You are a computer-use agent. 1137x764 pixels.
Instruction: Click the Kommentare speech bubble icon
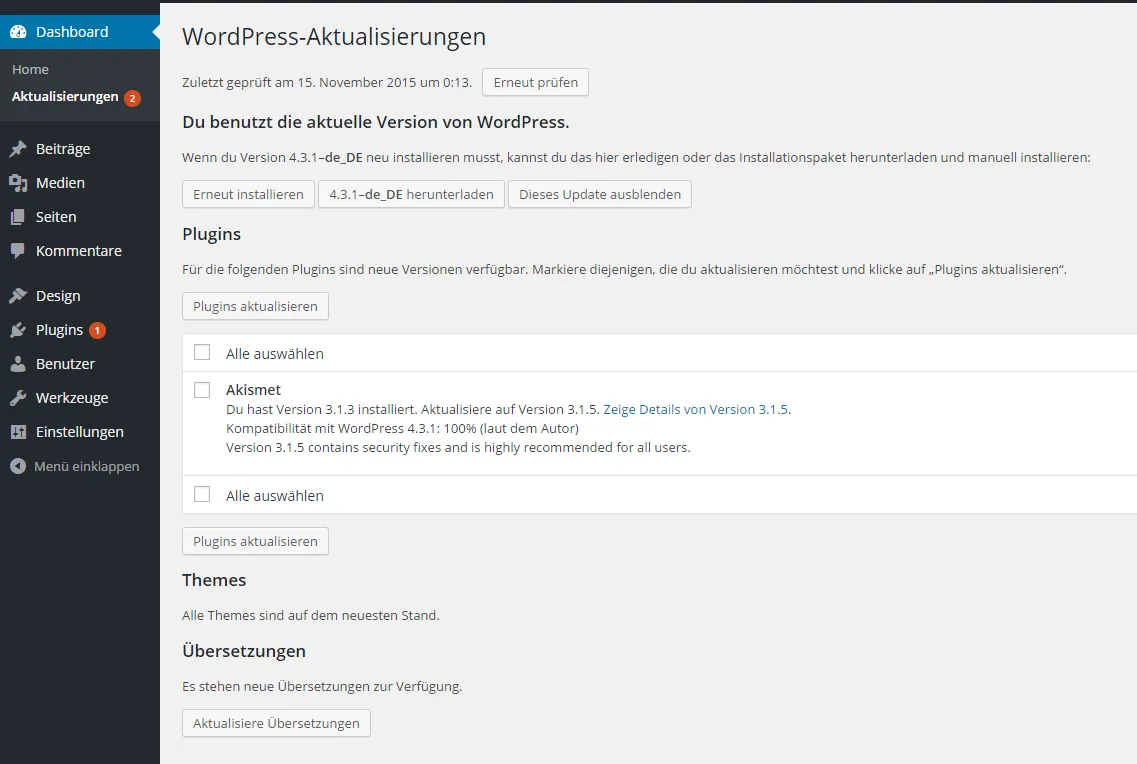click(x=18, y=251)
